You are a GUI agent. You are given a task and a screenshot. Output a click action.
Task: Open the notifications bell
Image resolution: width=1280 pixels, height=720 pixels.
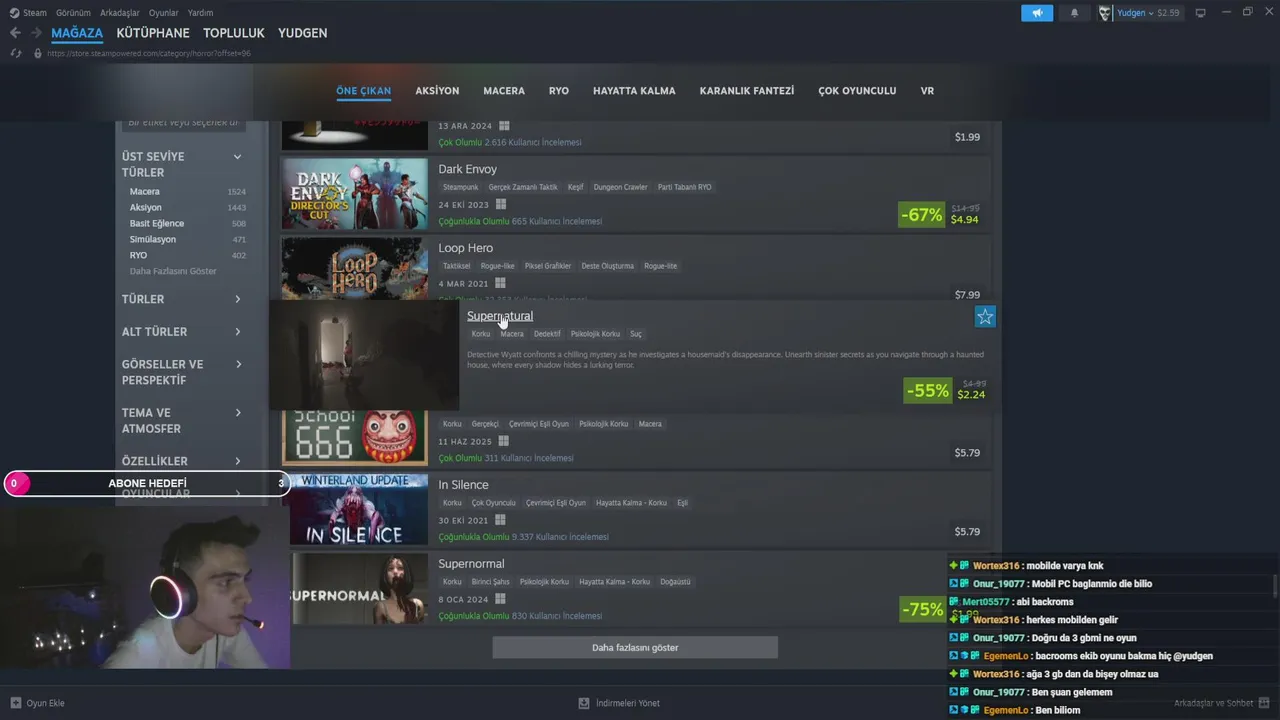(1075, 13)
